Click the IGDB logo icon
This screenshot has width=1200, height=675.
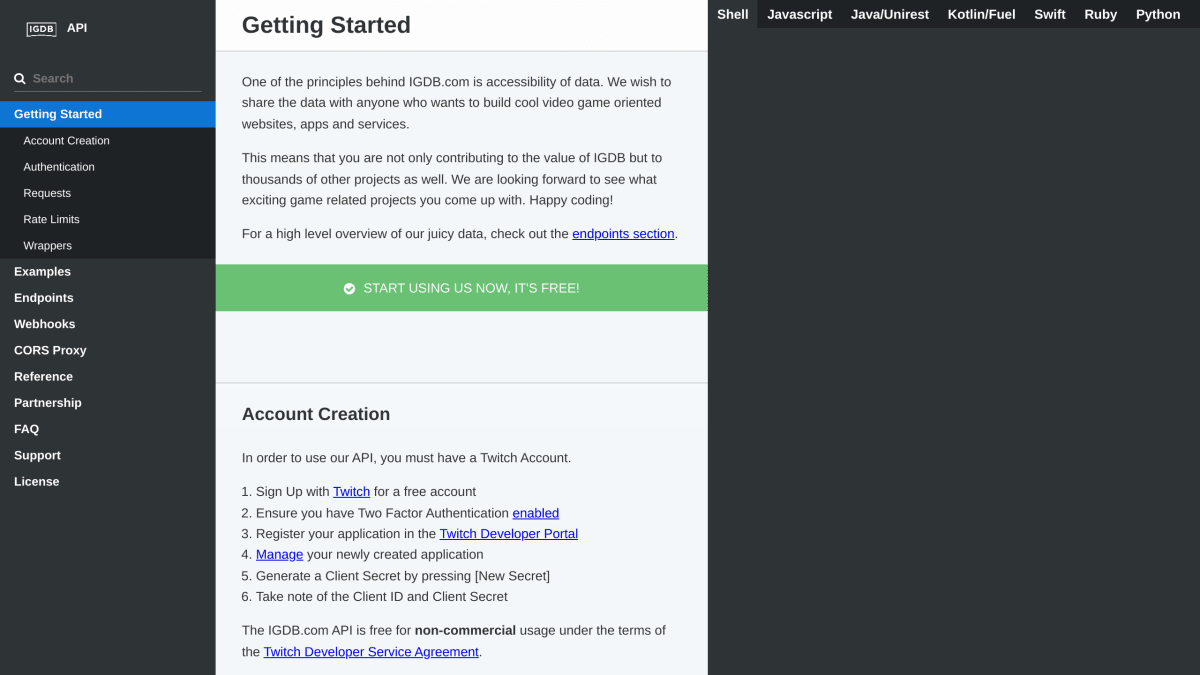42,29
